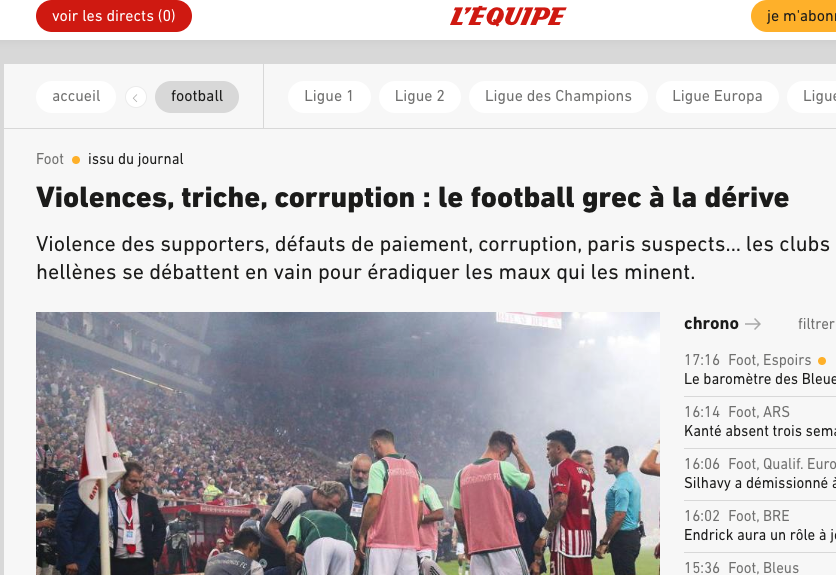Image resolution: width=836 pixels, height=575 pixels.
Task: Click the L'Équipe logo
Action: 508,16
